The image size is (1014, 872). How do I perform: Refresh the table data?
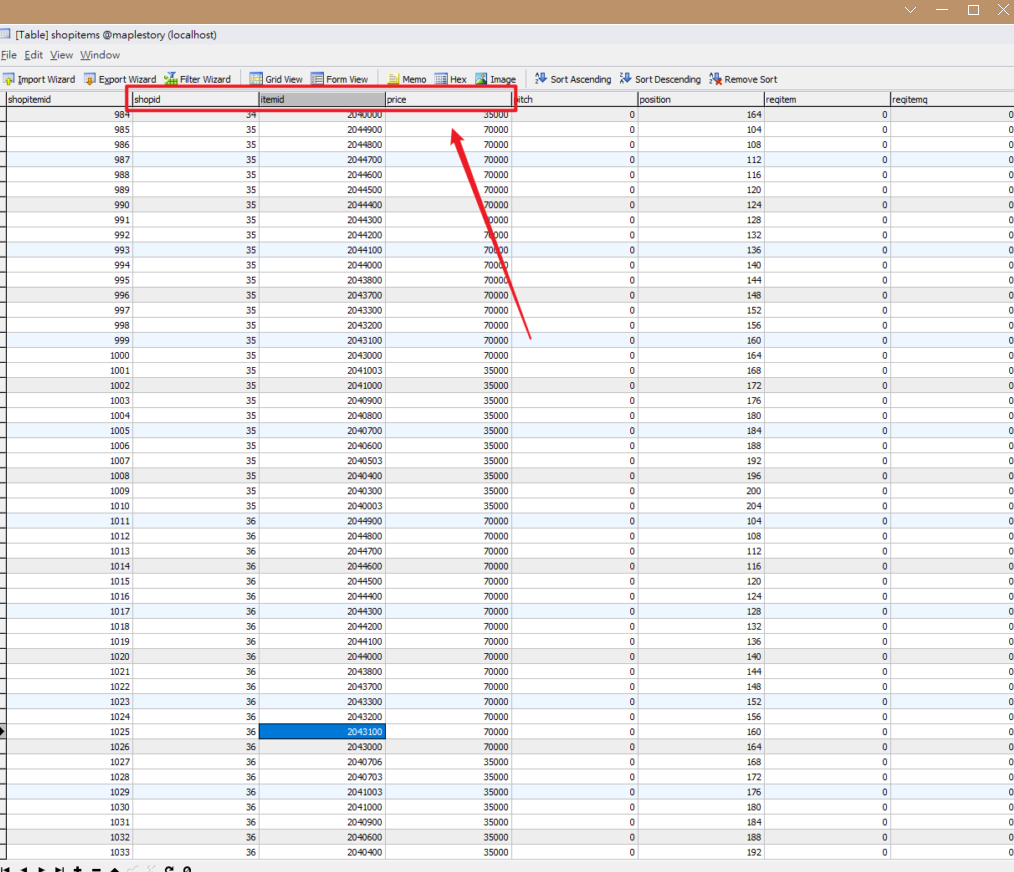coord(169,869)
